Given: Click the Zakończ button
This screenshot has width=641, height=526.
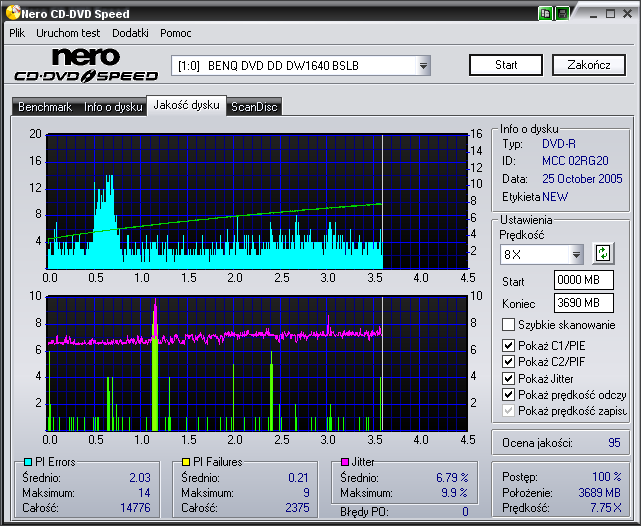Looking at the screenshot, I should tap(589, 65).
